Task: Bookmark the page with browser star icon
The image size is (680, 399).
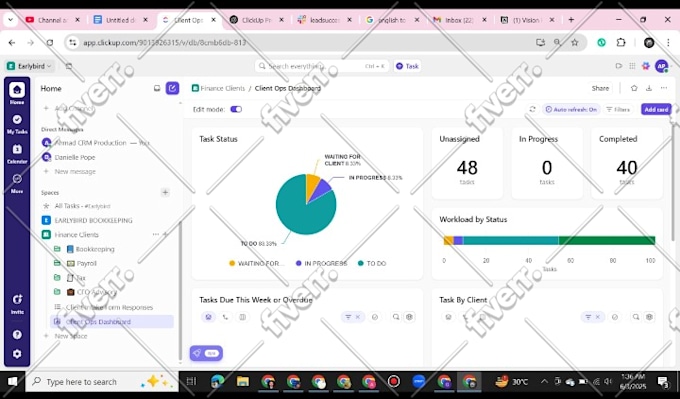Action: (x=575, y=43)
